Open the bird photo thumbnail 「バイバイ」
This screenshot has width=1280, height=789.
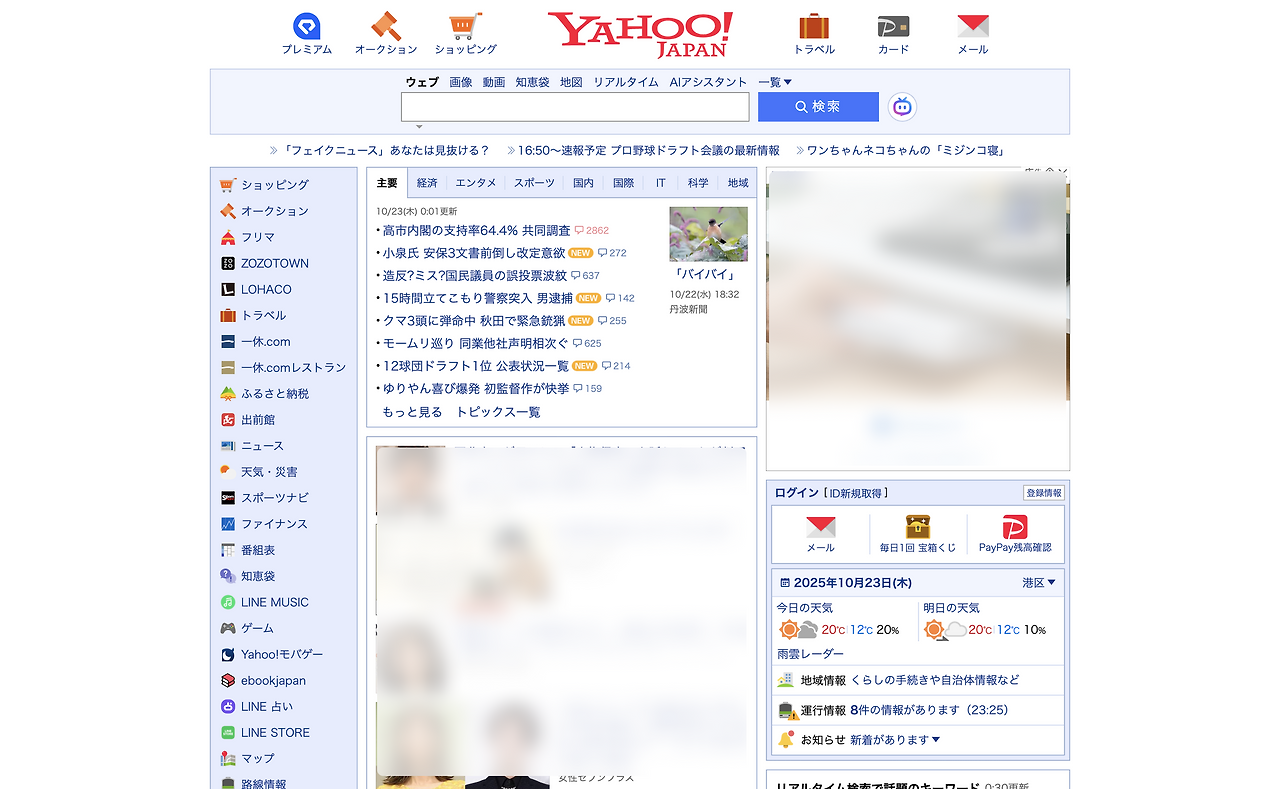coord(708,234)
